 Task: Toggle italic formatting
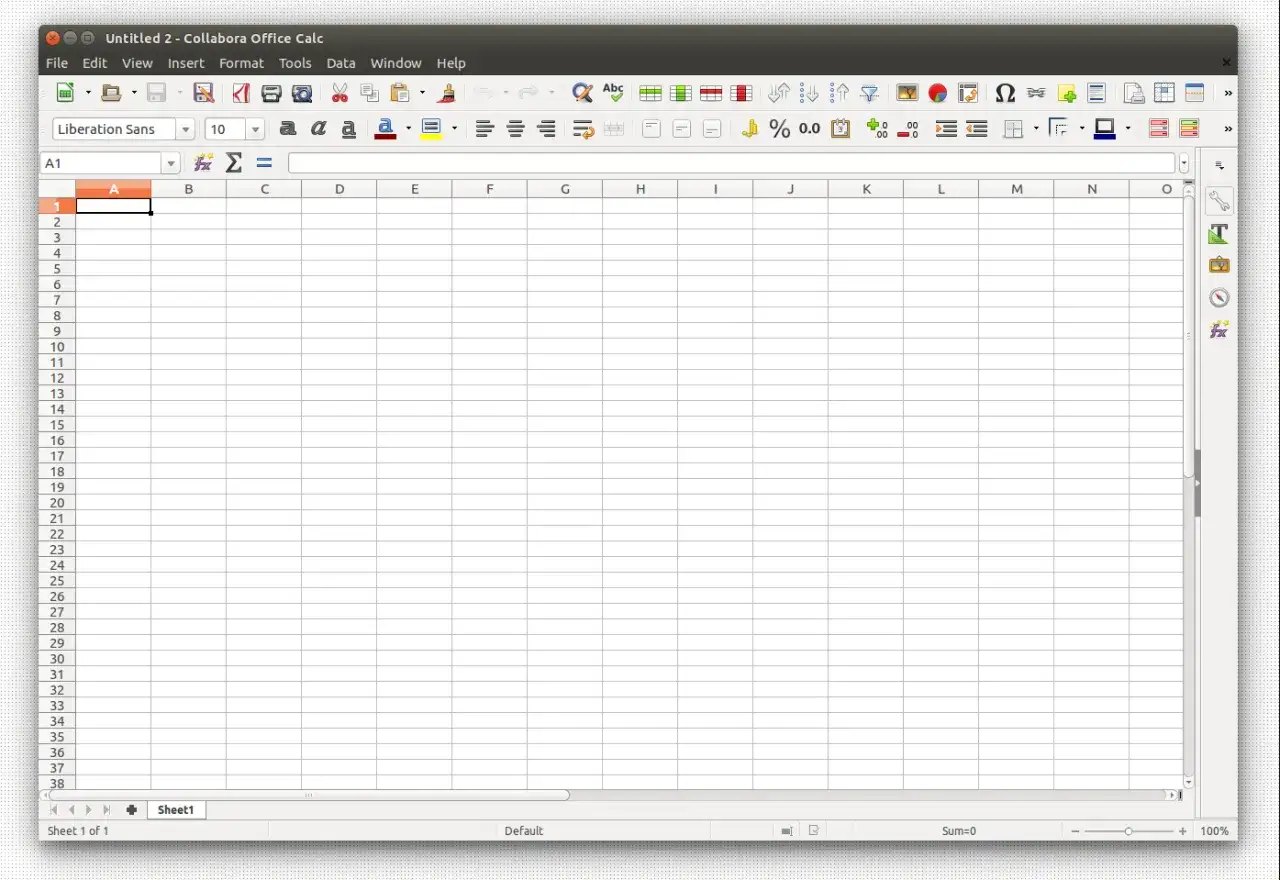pyautogui.click(x=318, y=128)
